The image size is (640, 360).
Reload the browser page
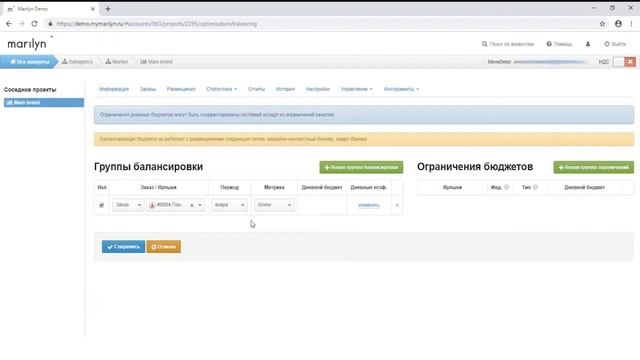(34, 24)
